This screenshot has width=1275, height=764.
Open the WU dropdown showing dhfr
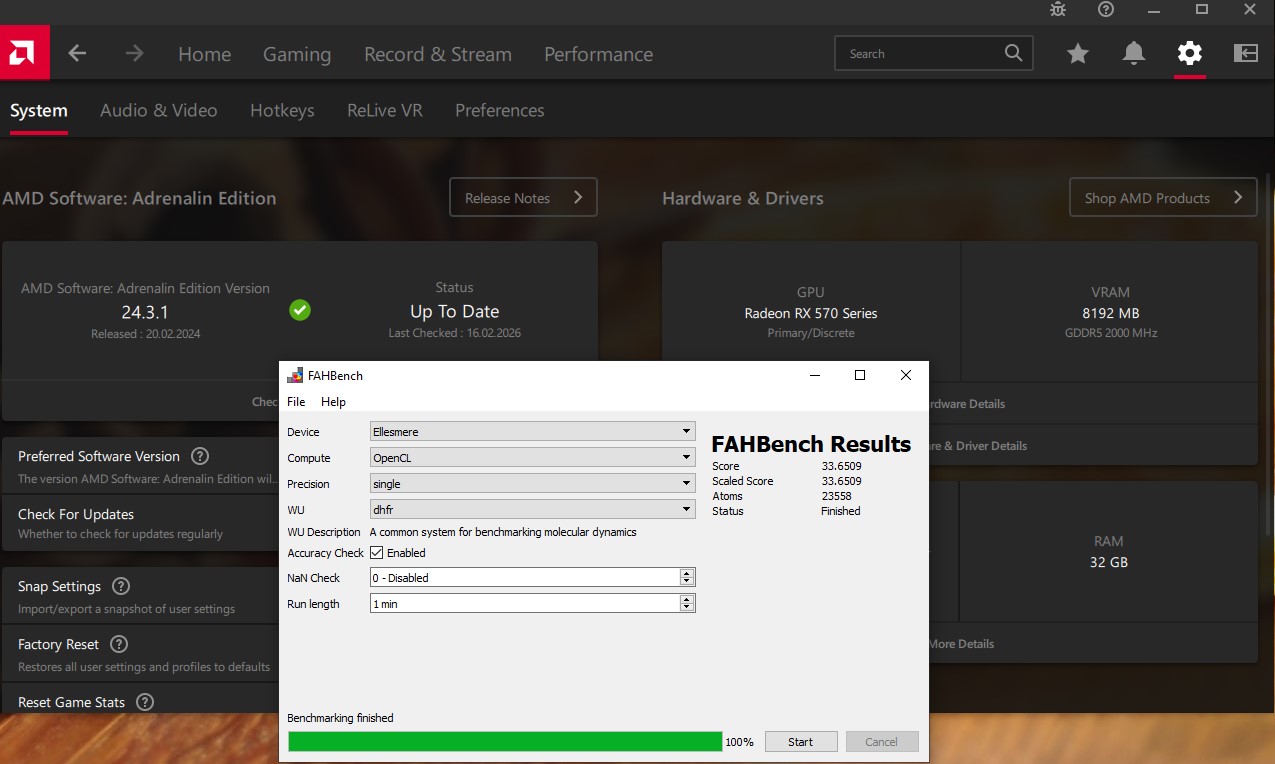tap(532, 509)
